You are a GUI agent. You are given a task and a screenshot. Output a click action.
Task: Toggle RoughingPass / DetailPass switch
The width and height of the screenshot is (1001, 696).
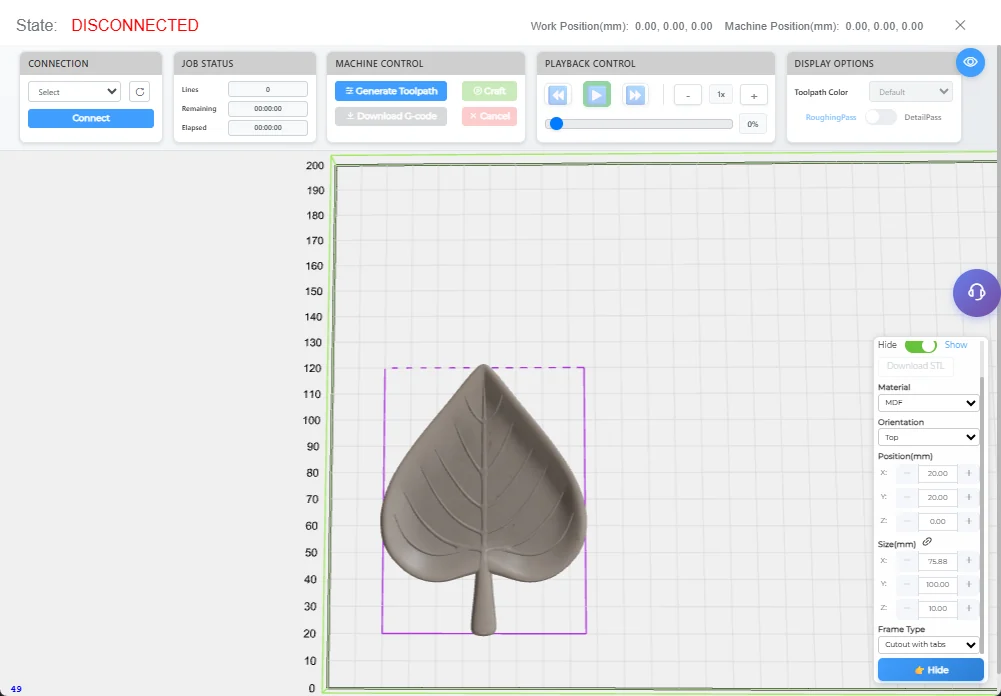tap(880, 117)
